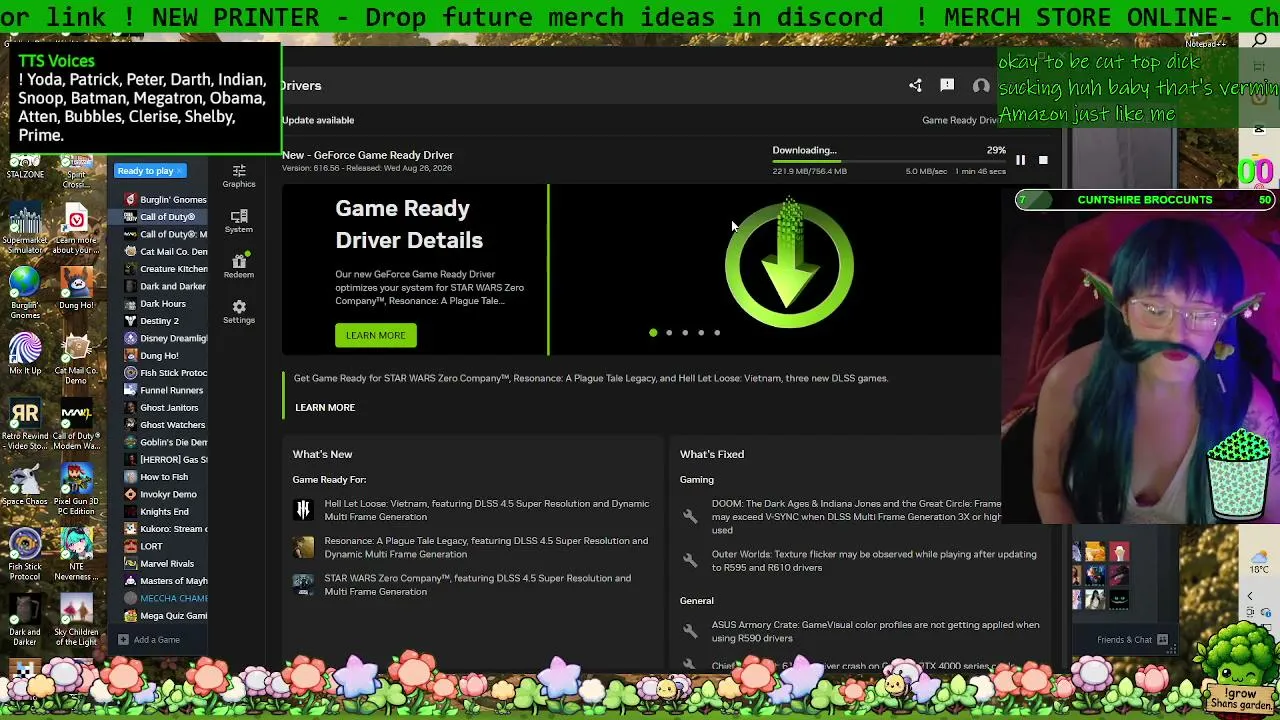Stop the driver download
Viewport: 1280px width, 720px height.
pyautogui.click(x=1043, y=160)
